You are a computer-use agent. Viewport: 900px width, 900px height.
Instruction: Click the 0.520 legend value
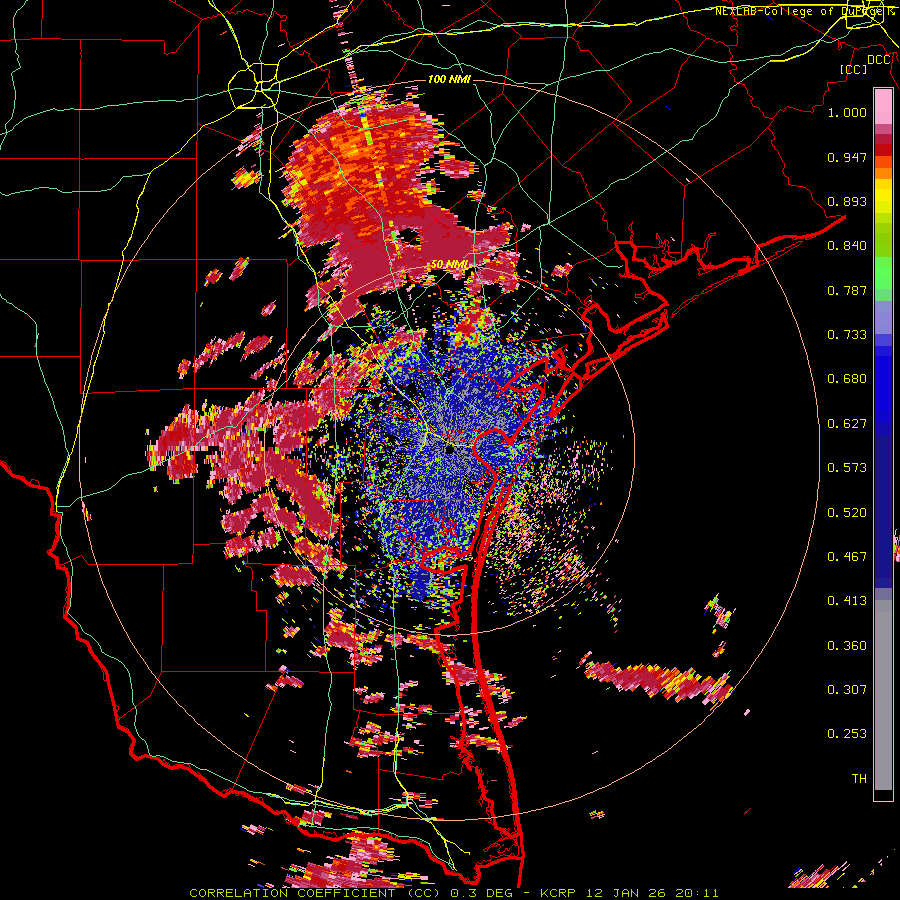coord(847,513)
